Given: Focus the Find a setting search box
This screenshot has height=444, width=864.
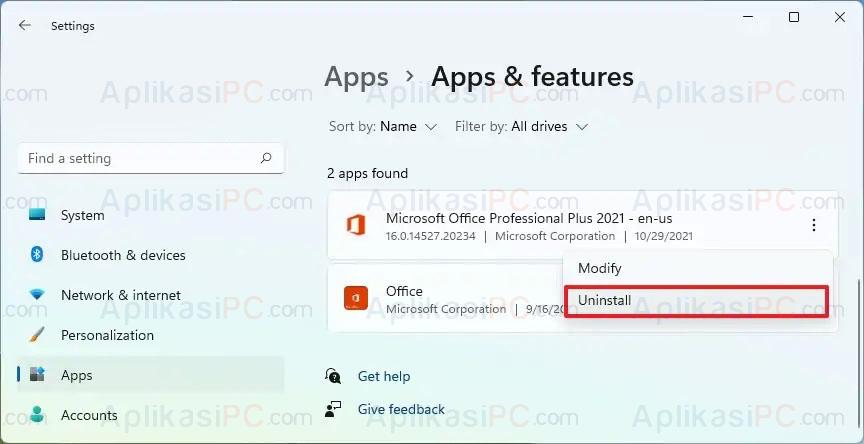Looking at the screenshot, I should [150, 159].
